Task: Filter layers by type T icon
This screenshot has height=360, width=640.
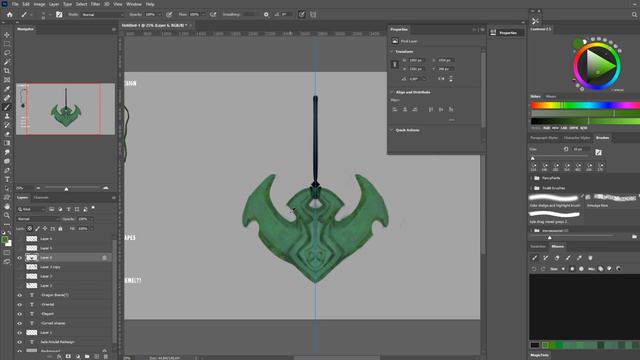Action: click(69, 209)
